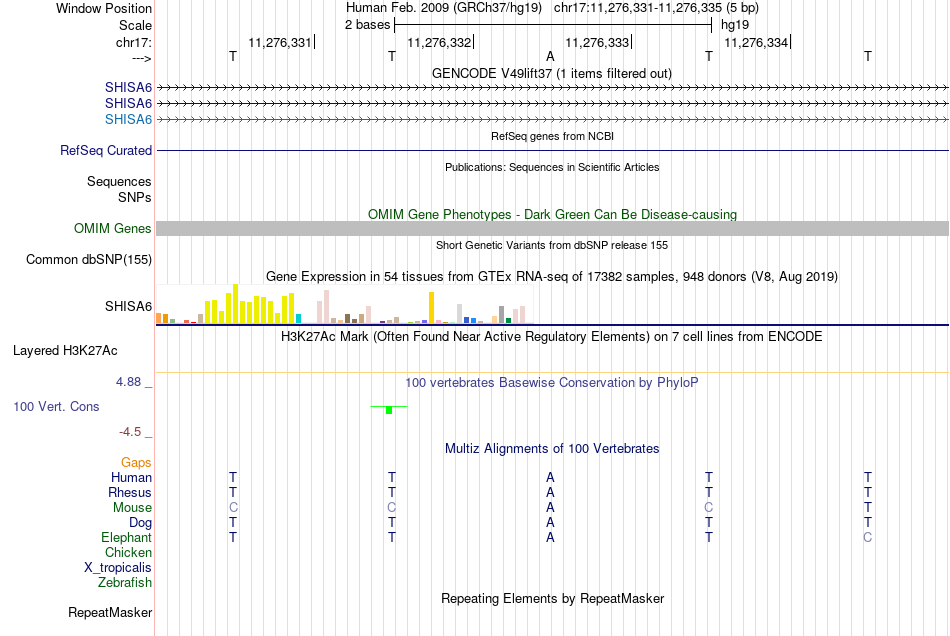Click the chr17:11,276,331-11,276,335 (5 bp) position text
The image size is (950, 636).
tap(656, 8)
